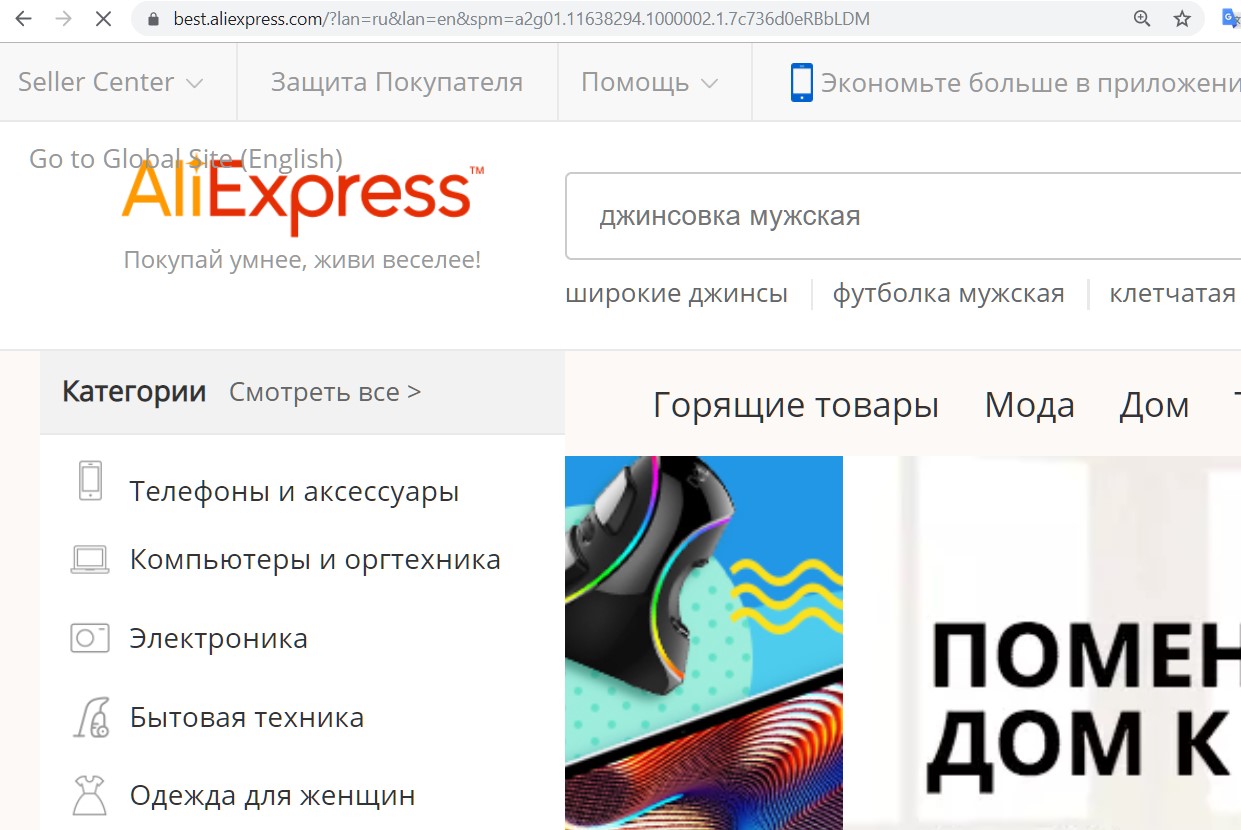This screenshot has width=1241, height=830.
Task: Click the browser back arrow
Action: pos(22,19)
